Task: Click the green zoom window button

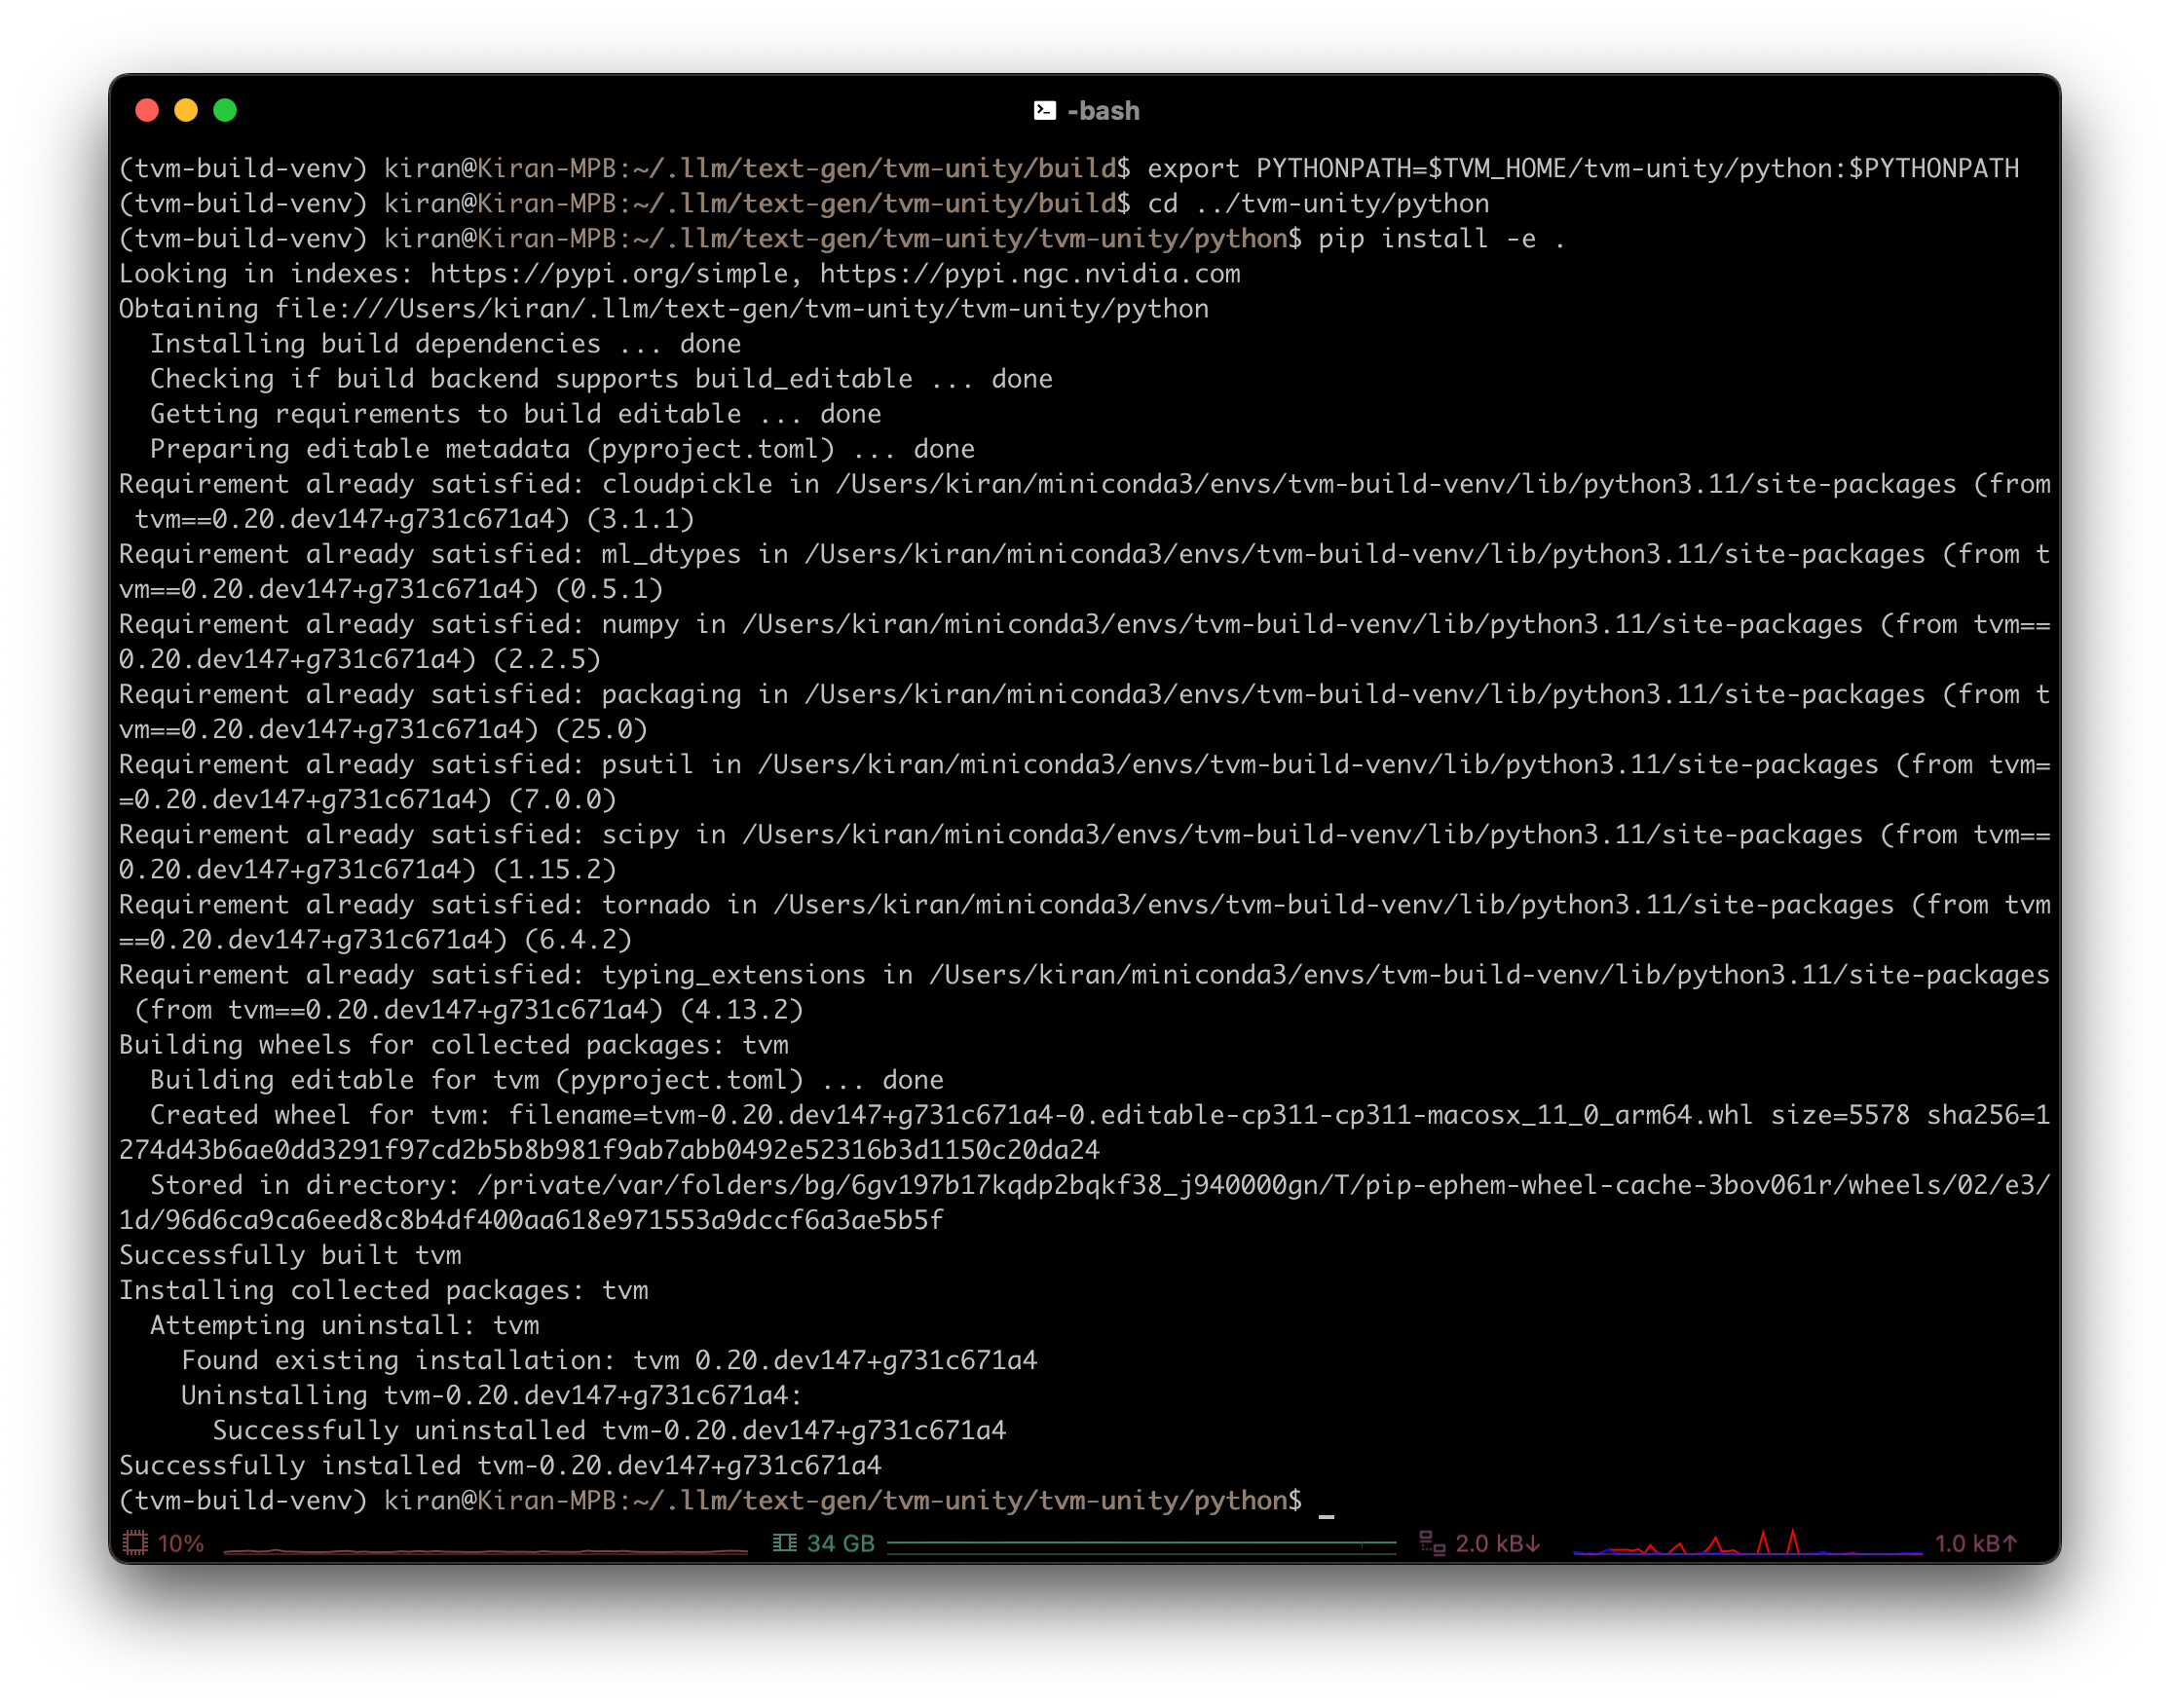Action: coord(225,110)
